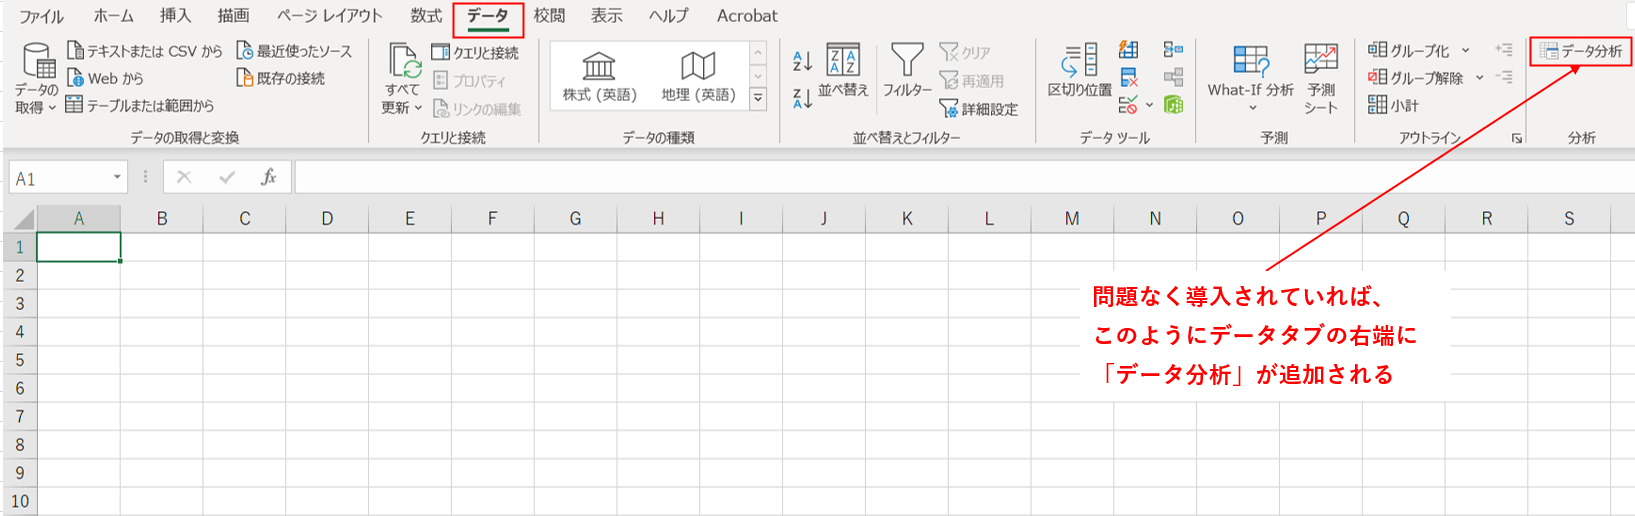Sort ascending with the A-Z icon
Viewport: 1635px width, 516px height.
(x=802, y=61)
